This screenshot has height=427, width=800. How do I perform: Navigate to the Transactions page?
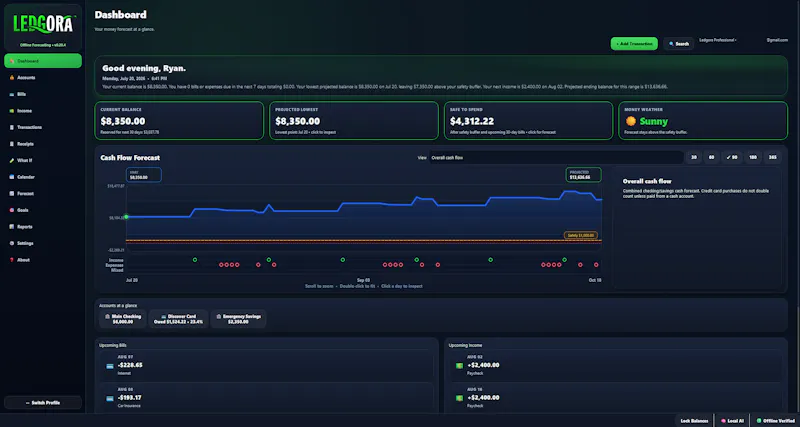coord(43,128)
